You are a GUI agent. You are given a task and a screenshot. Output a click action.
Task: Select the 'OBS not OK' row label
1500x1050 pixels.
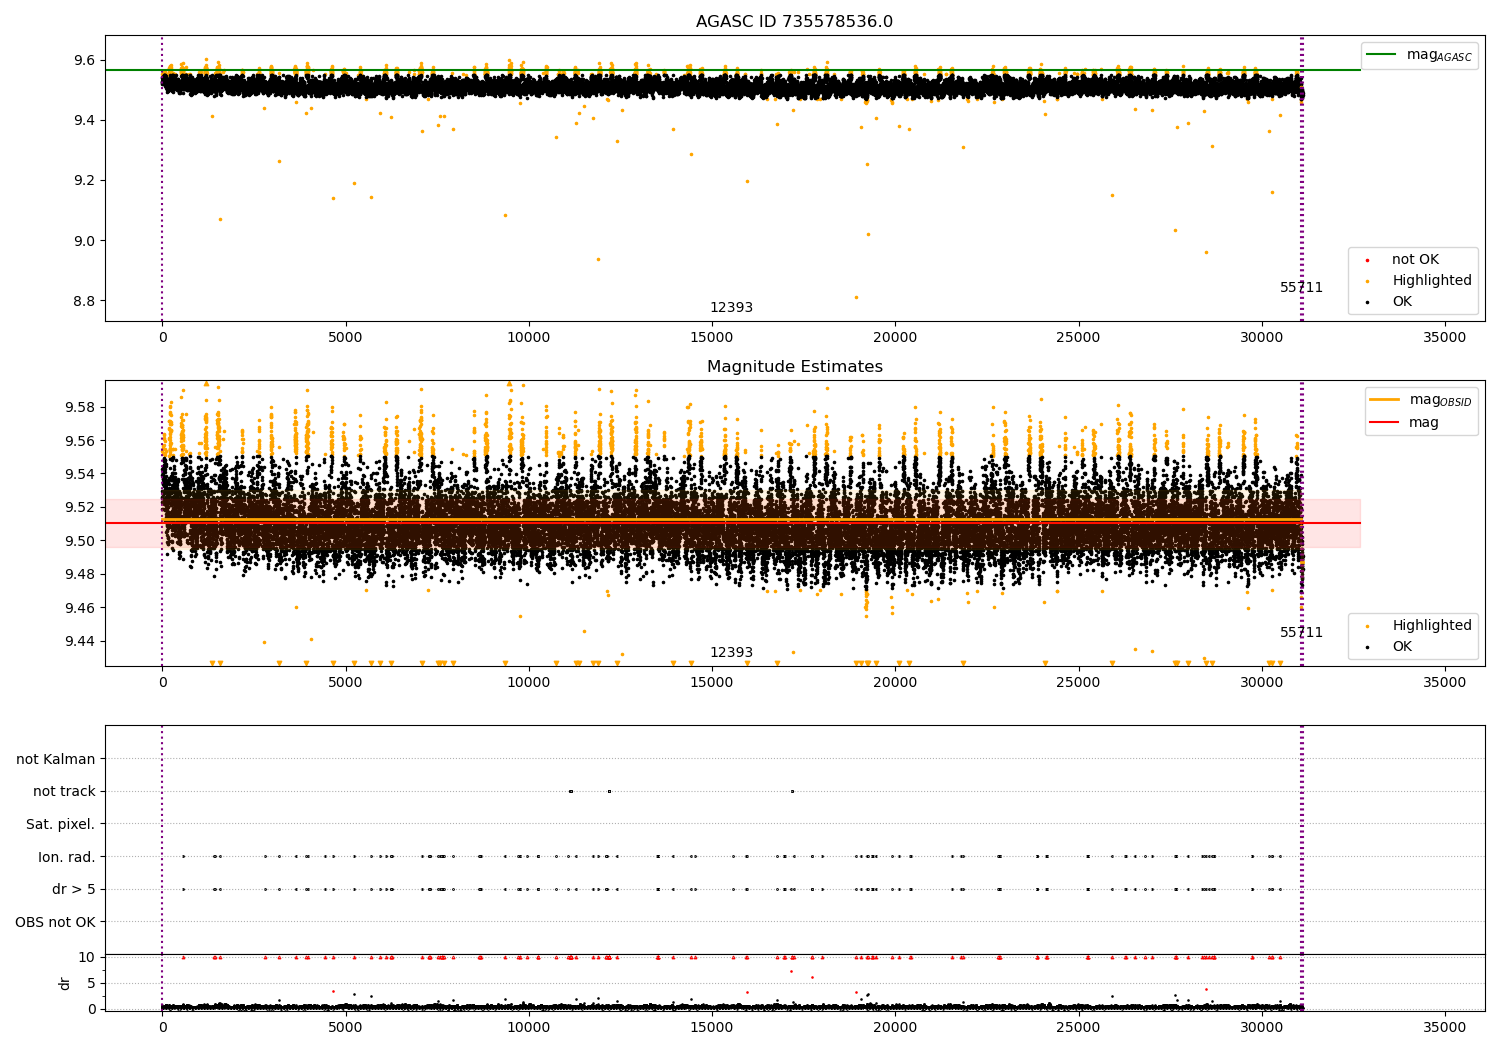click(x=55, y=922)
